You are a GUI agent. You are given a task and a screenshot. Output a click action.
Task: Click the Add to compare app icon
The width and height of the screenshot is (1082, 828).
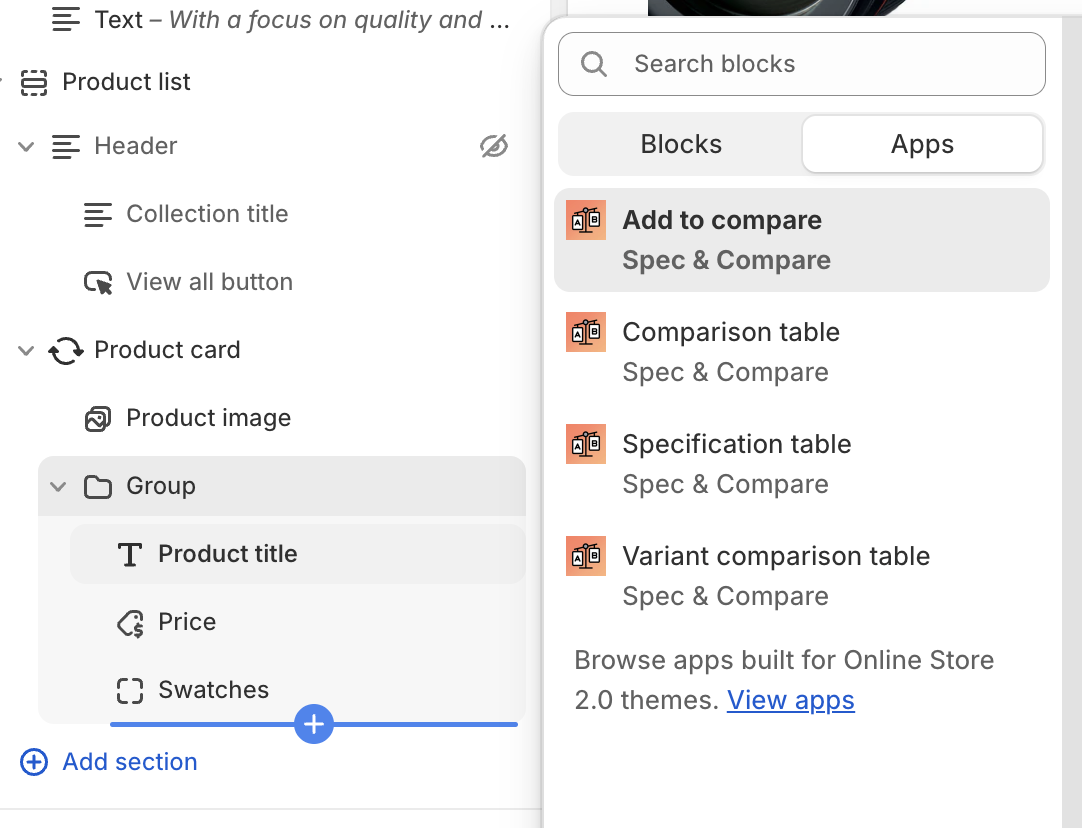click(586, 220)
